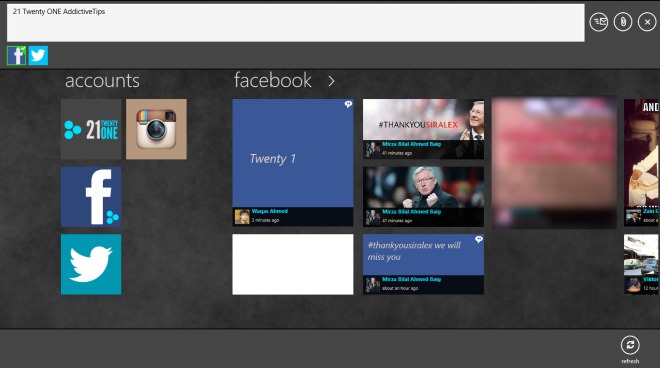Click Mirza Bilal Ahmed Baig on 'miss you' post
This screenshot has width=660, height=368.
412,279
